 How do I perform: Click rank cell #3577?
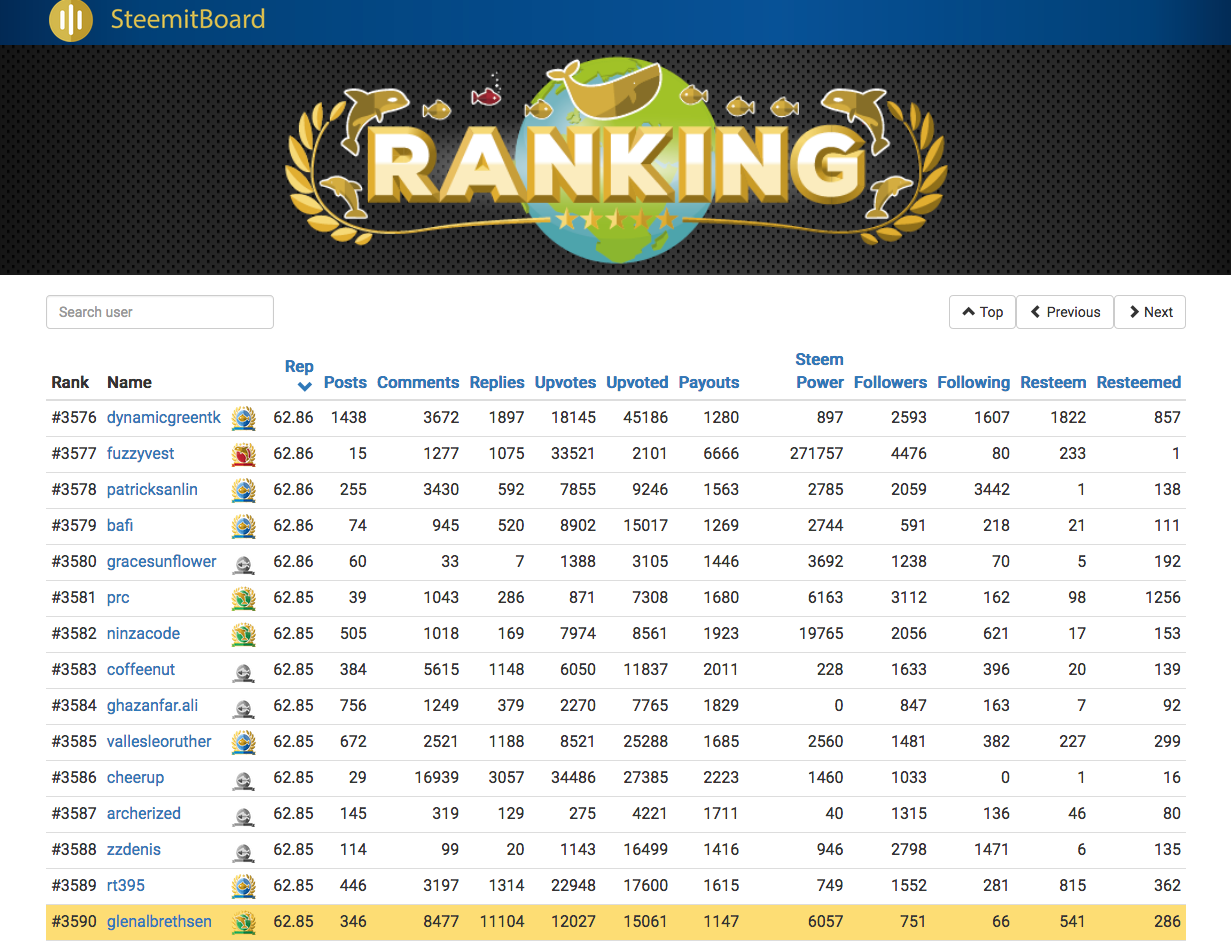(75, 453)
